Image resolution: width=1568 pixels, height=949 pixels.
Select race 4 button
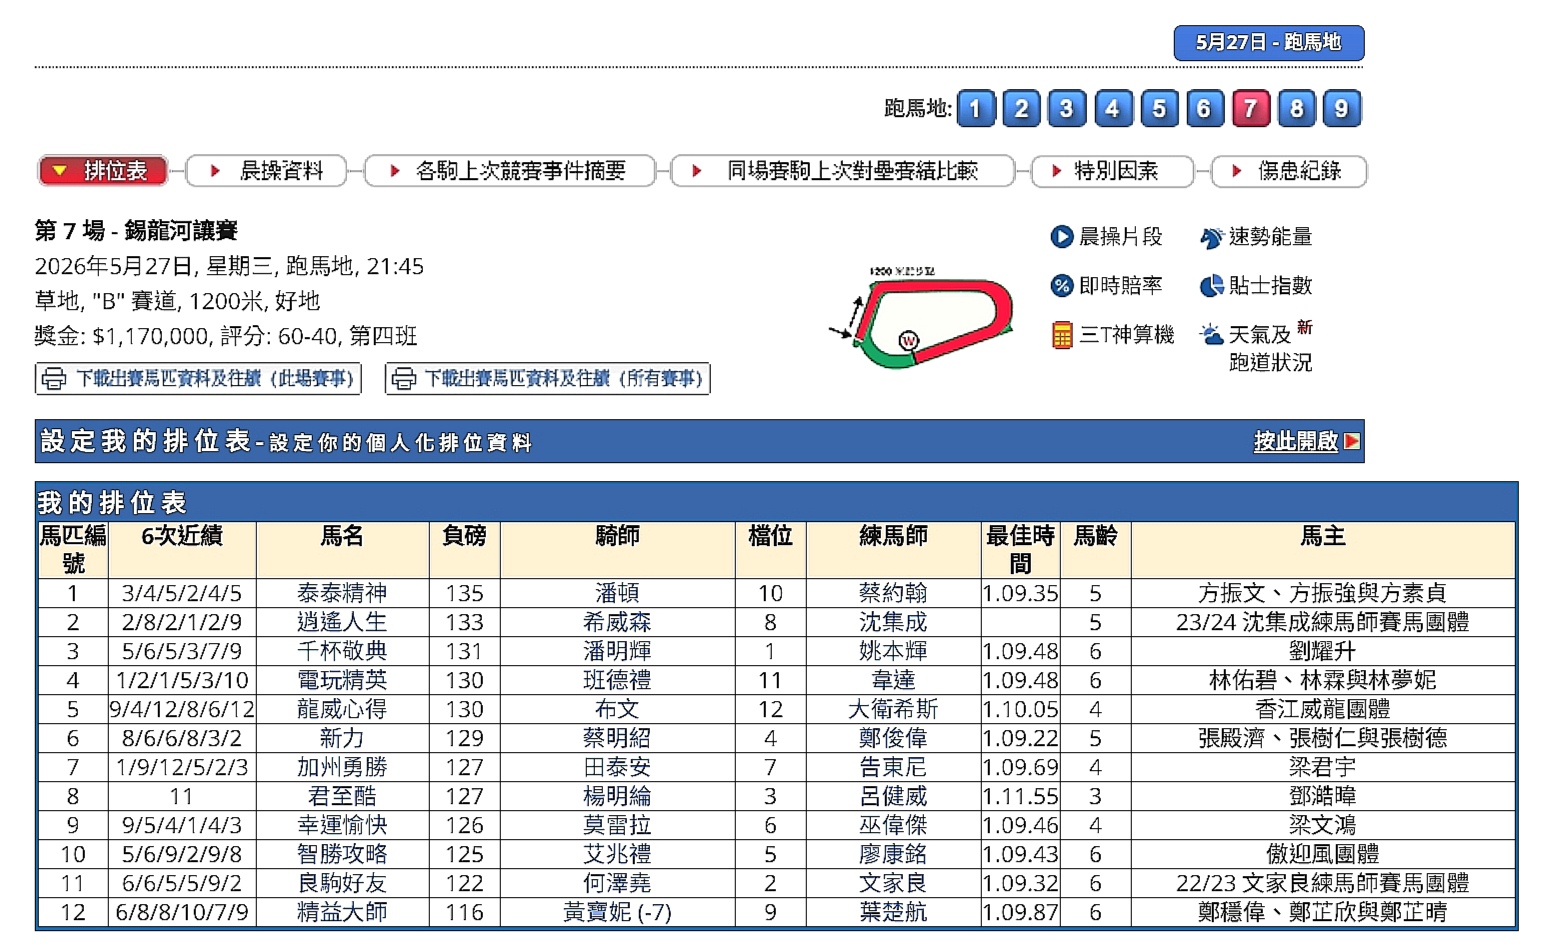tap(1113, 108)
